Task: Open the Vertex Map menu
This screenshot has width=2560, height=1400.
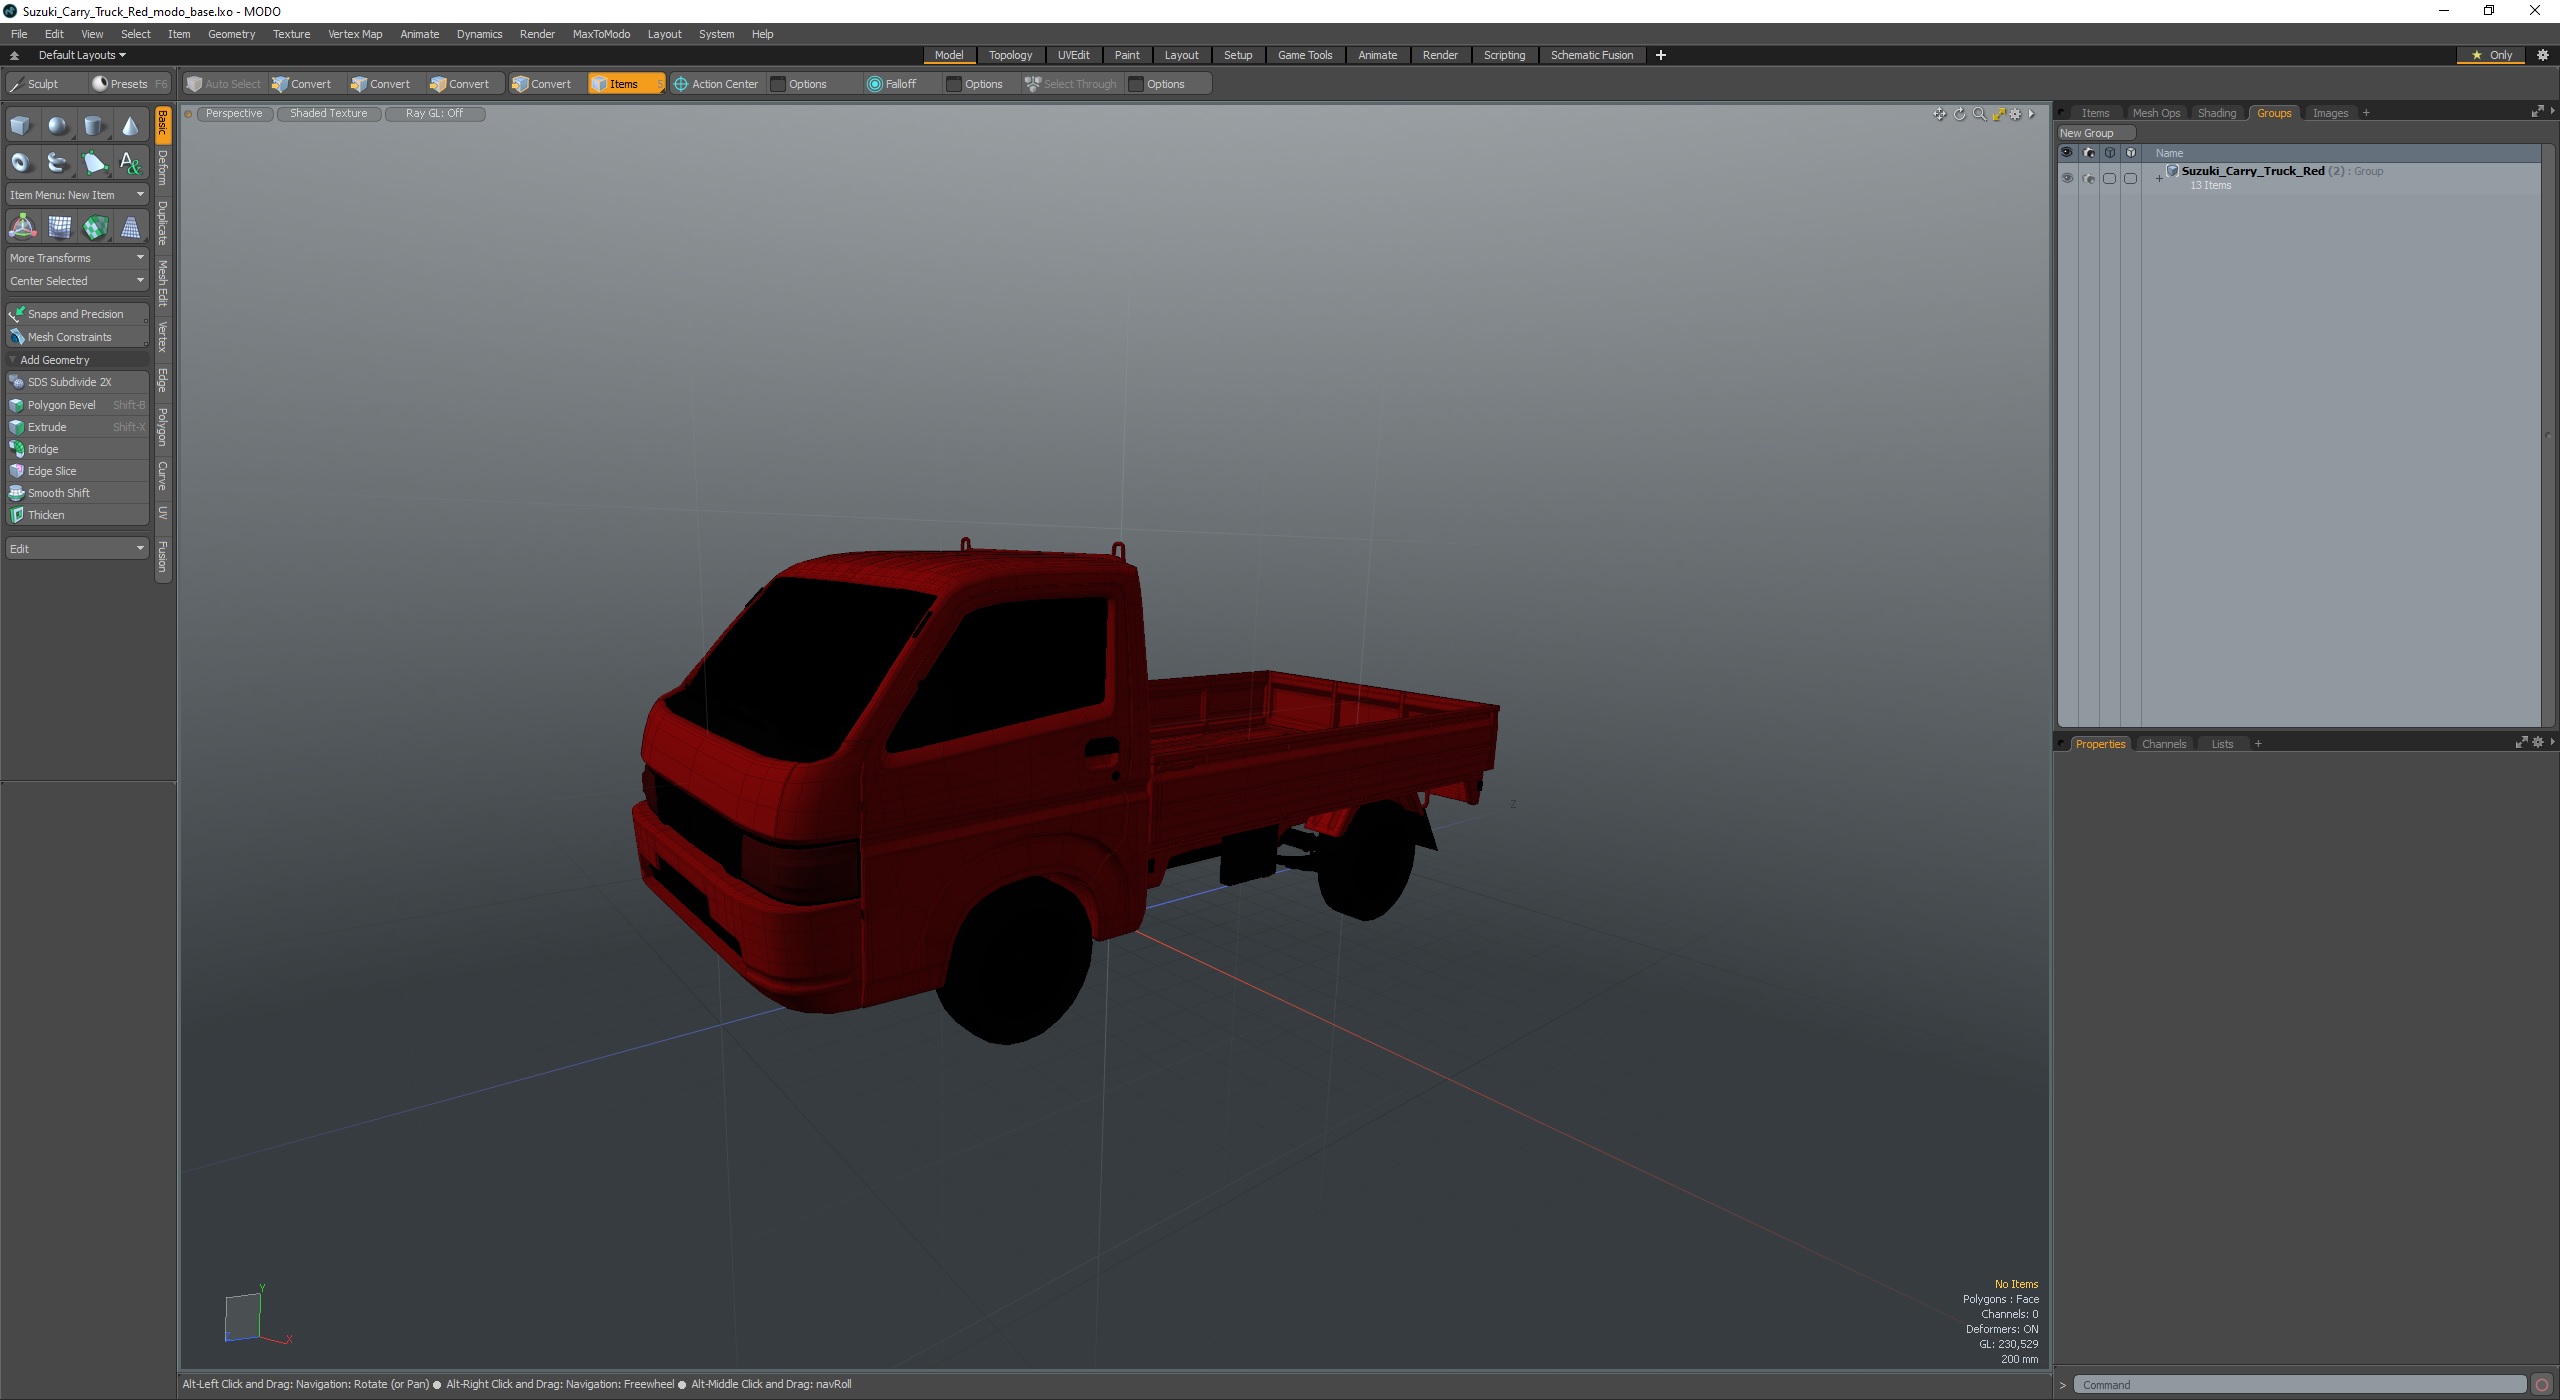Action: click(355, 34)
